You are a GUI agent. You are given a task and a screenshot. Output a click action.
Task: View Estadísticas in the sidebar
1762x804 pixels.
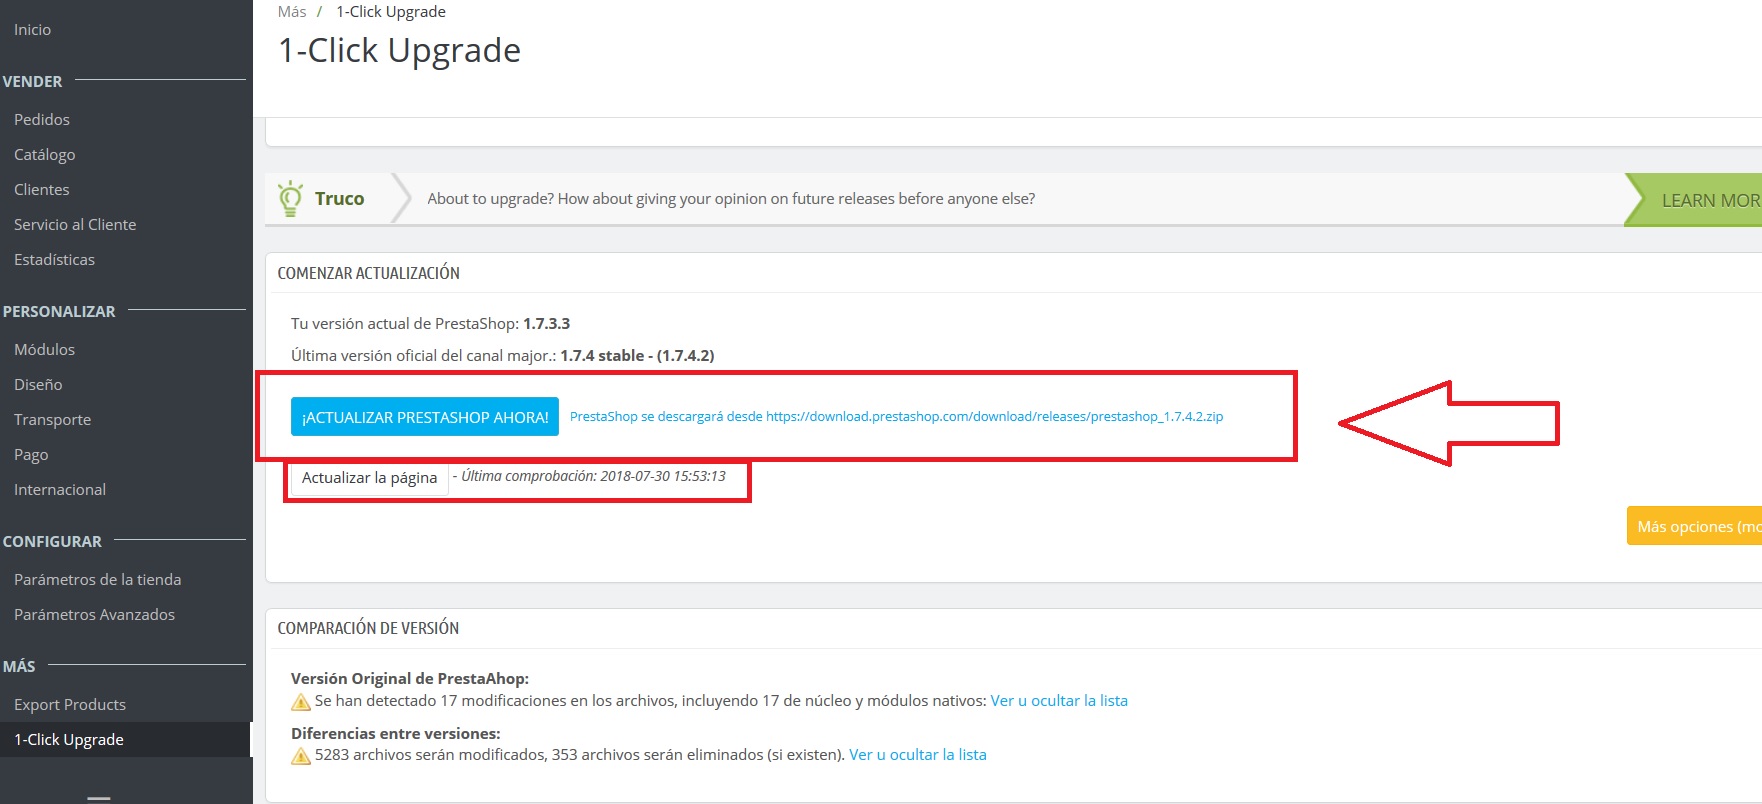pyautogui.click(x=54, y=259)
